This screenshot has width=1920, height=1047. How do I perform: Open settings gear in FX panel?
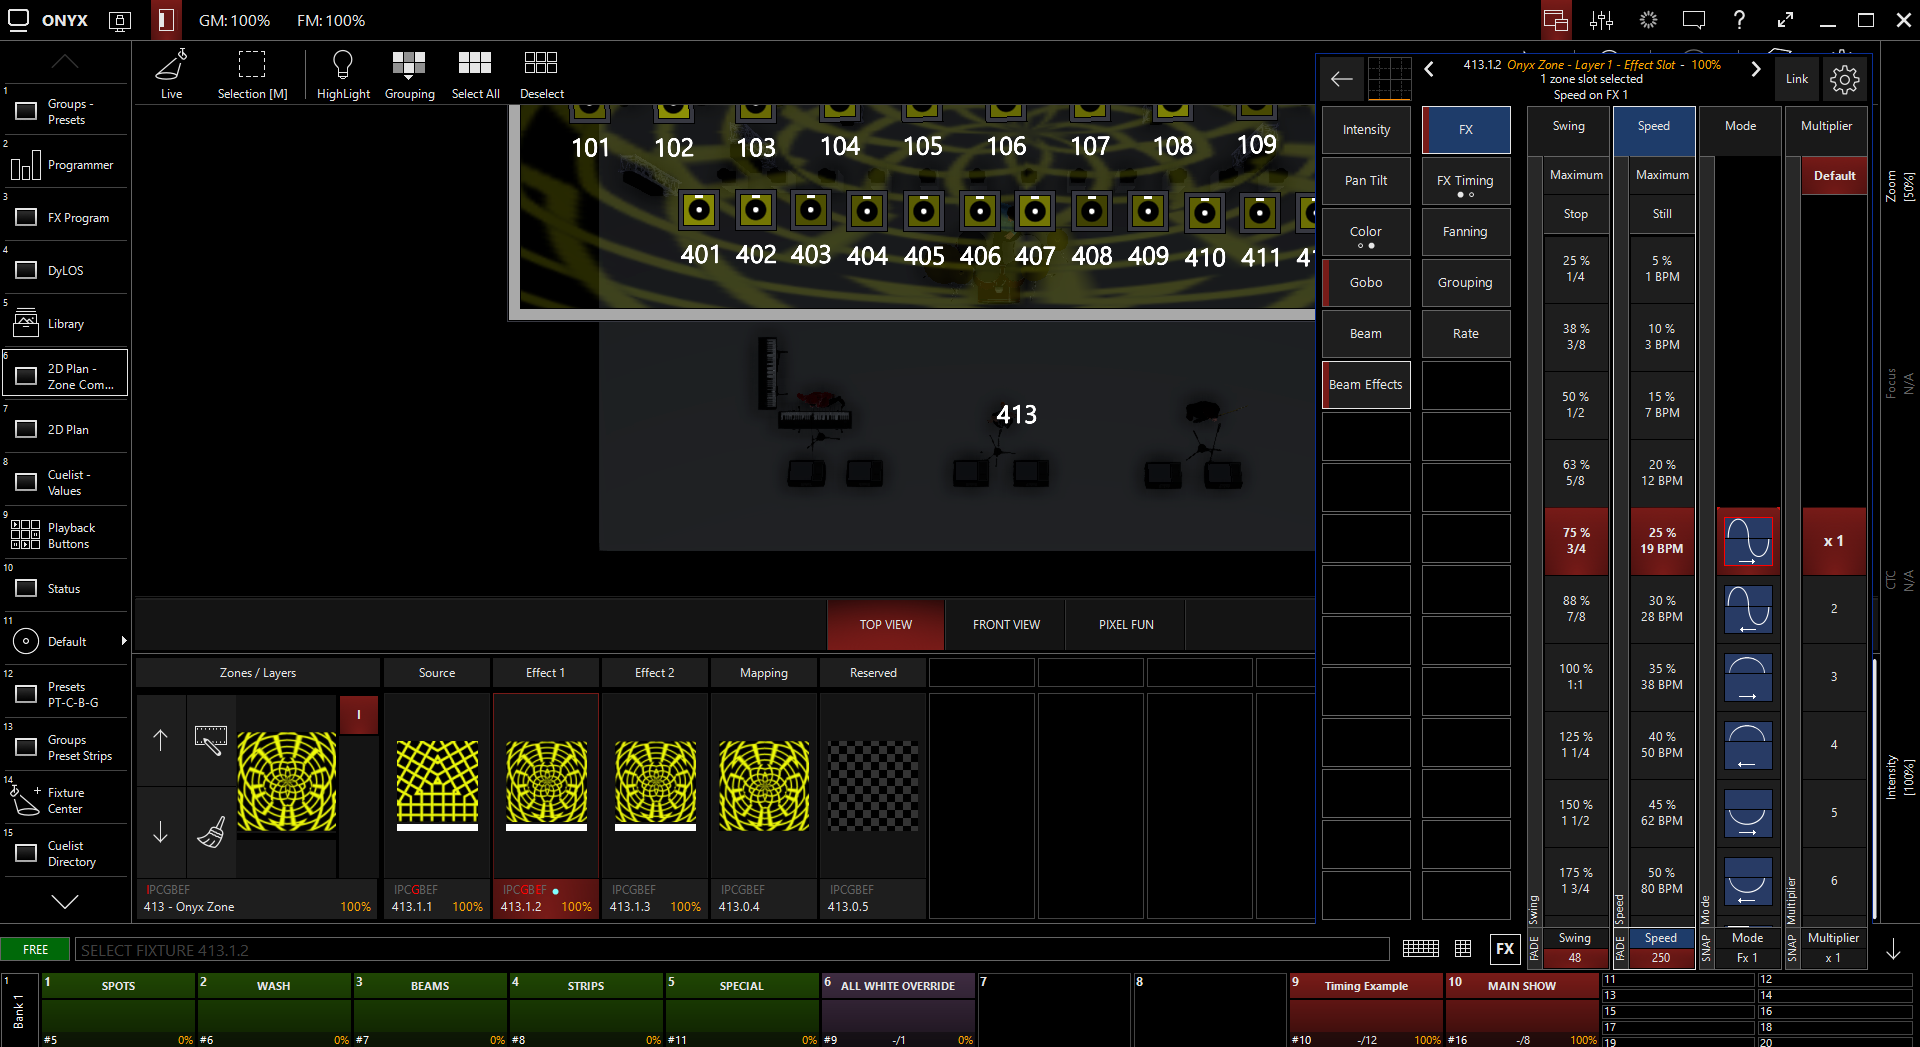pos(1844,79)
